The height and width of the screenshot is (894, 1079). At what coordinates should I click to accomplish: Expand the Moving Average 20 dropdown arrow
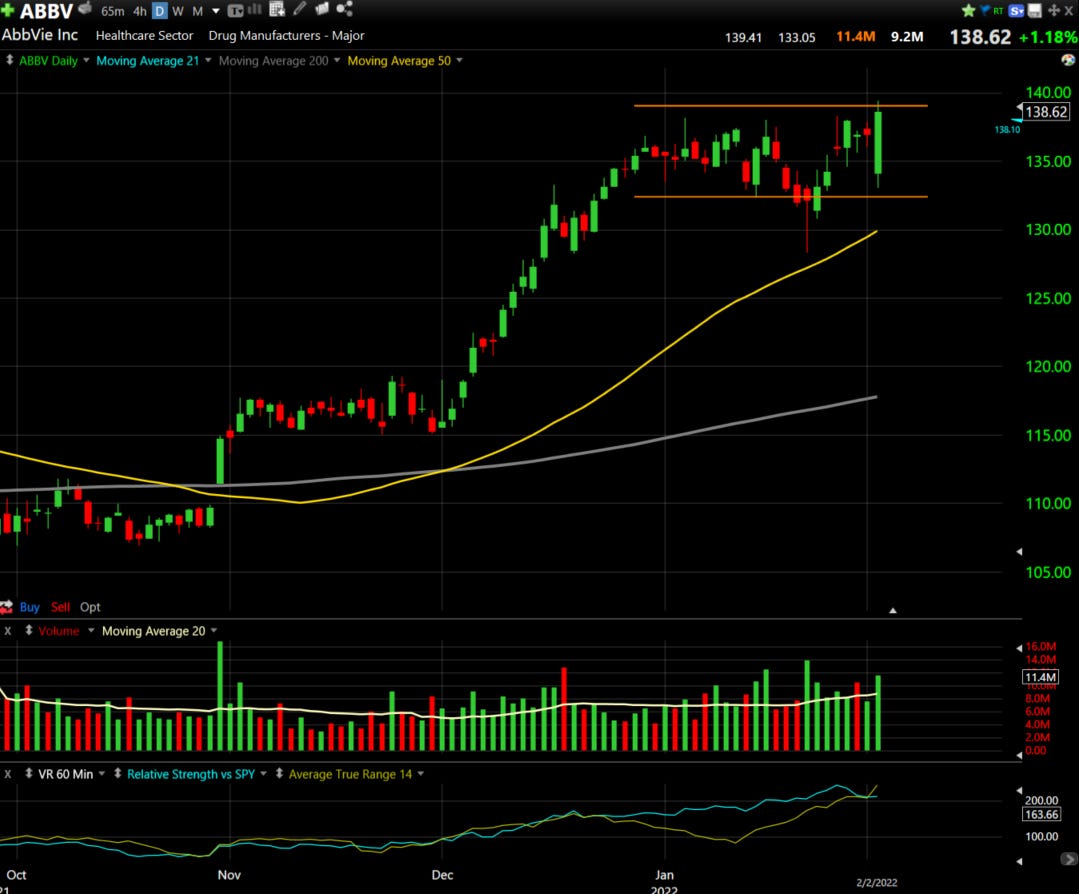coord(213,630)
